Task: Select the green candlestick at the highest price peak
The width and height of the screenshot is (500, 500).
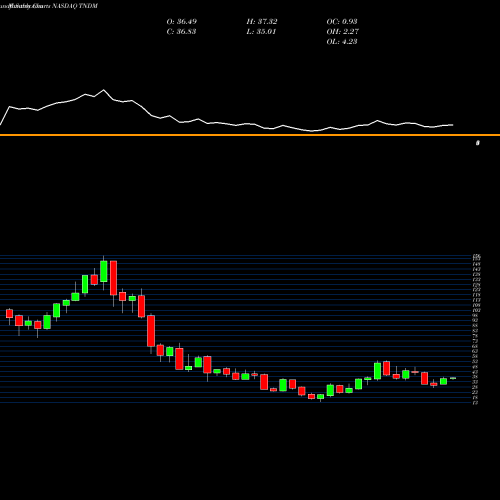Action: [x=104, y=271]
